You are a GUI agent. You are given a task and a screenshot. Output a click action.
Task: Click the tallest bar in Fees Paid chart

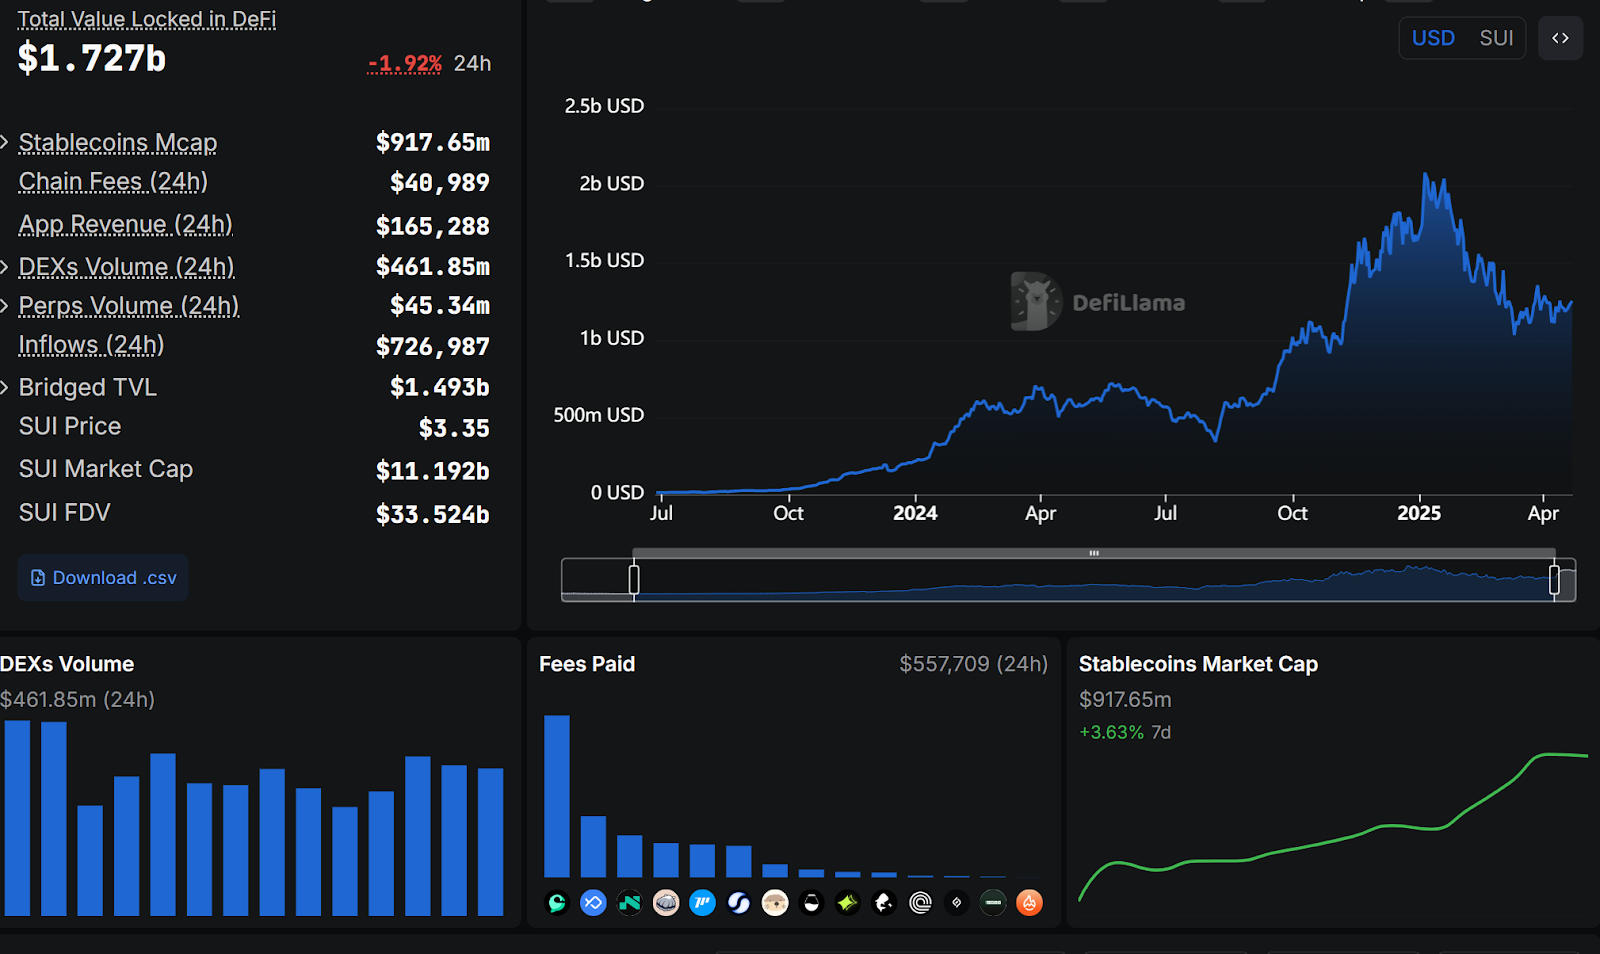(557, 795)
